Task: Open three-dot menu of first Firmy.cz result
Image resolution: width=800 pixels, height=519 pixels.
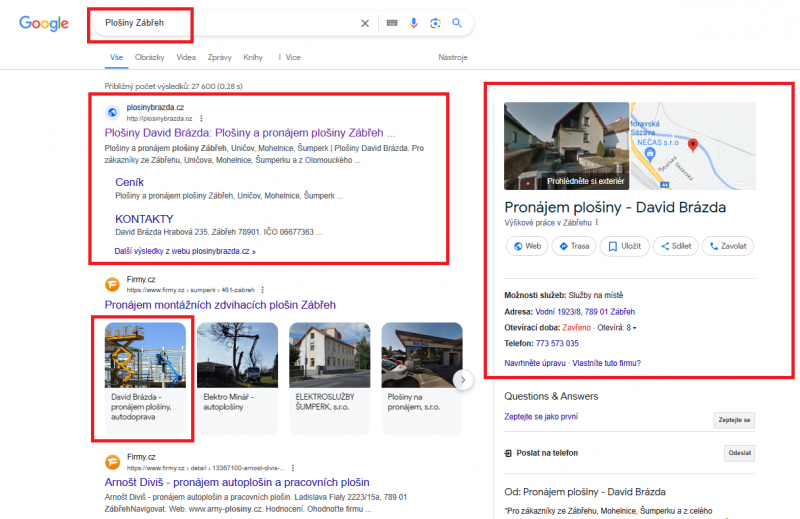Action: (x=263, y=290)
